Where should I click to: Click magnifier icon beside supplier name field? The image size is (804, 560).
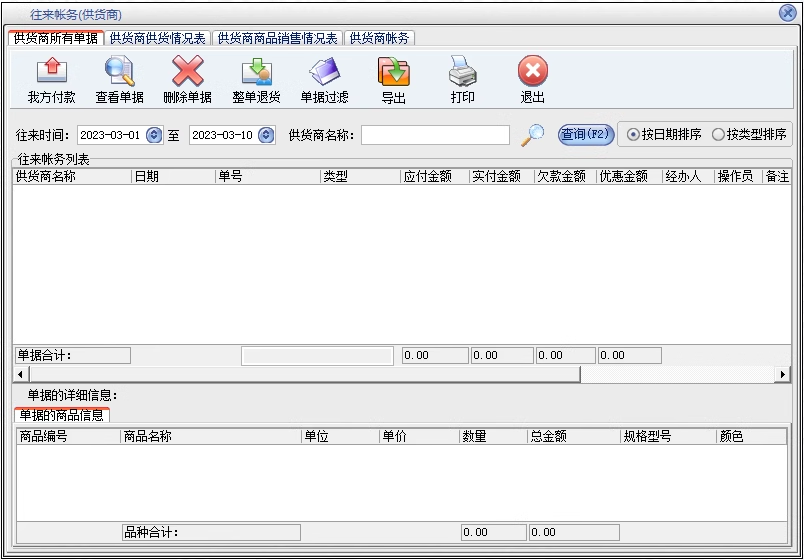(532, 135)
